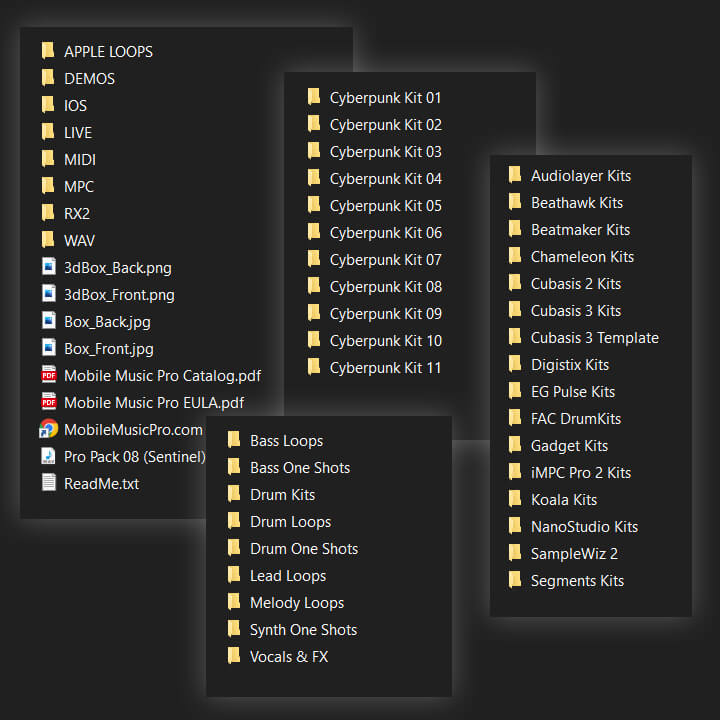Viewport: 720px width, 720px height.
Task: Click Mobile Music Pro EULA.pdf PDF icon
Action: point(49,402)
